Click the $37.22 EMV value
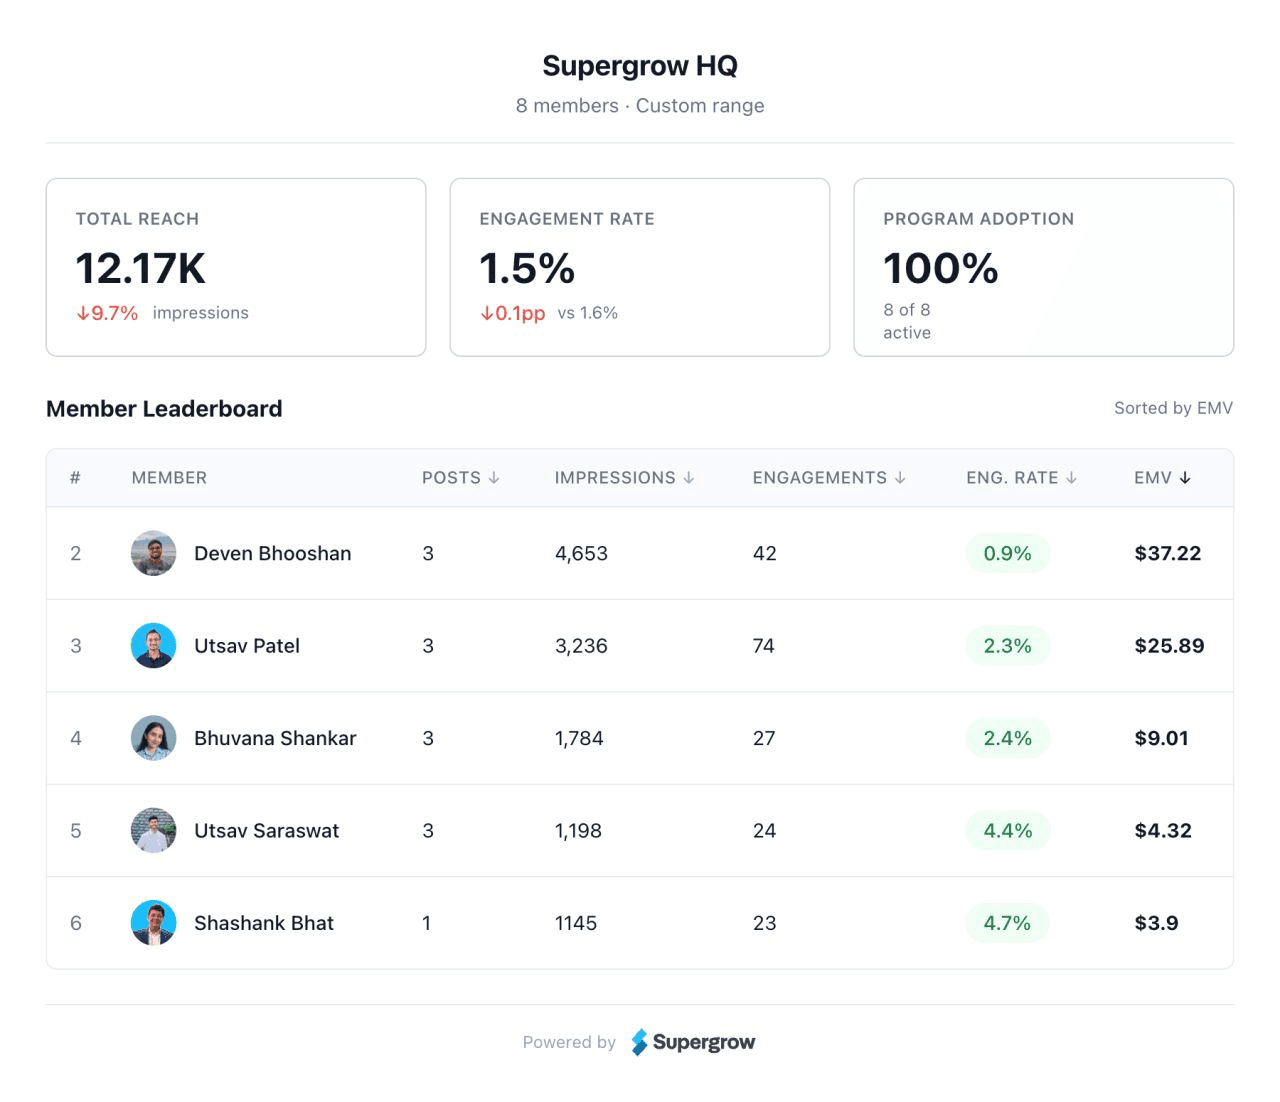1280x1102 pixels. click(x=1168, y=553)
